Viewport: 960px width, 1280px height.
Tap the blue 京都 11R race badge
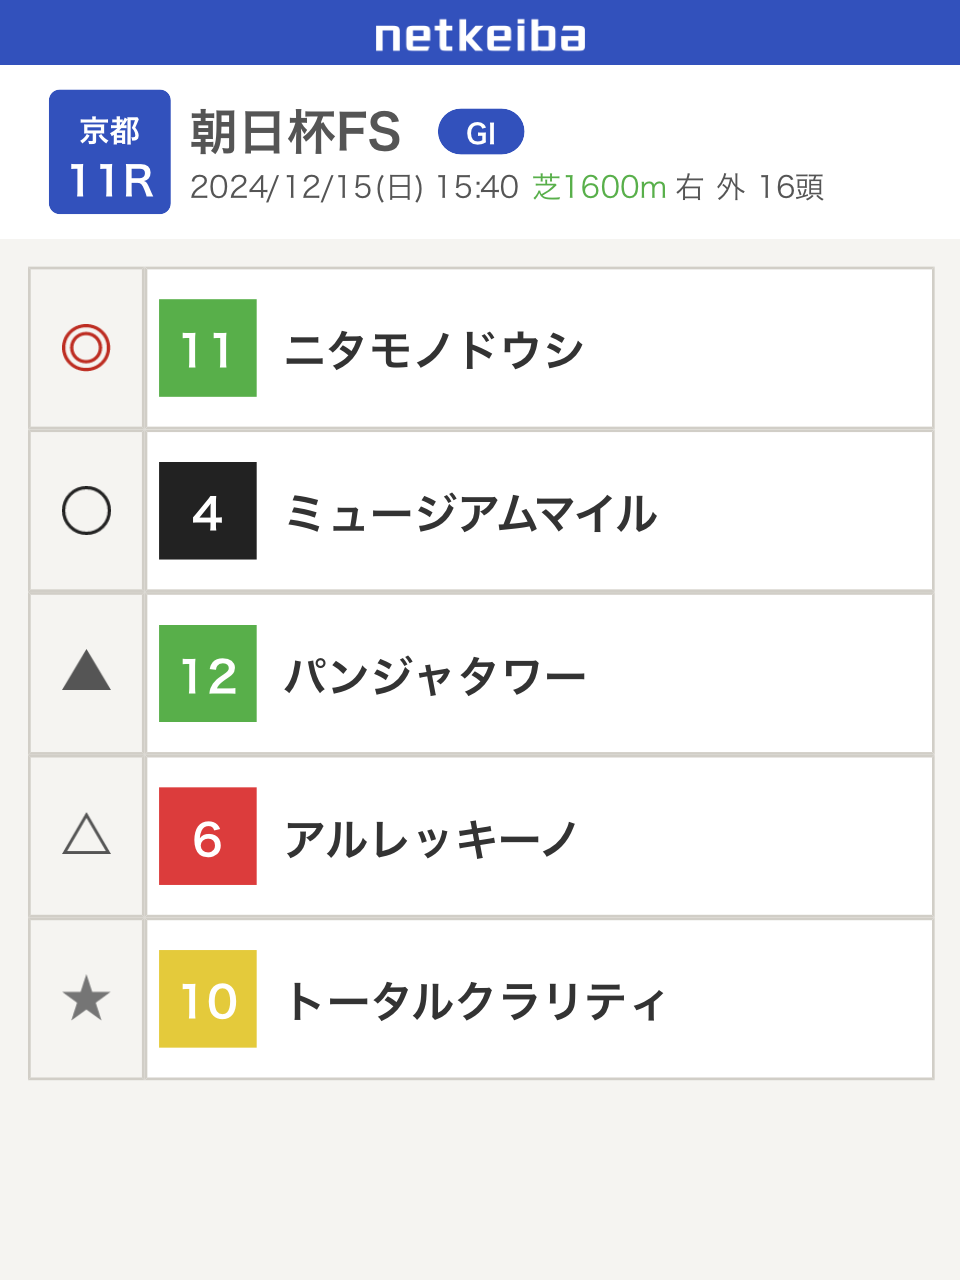point(110,152)
